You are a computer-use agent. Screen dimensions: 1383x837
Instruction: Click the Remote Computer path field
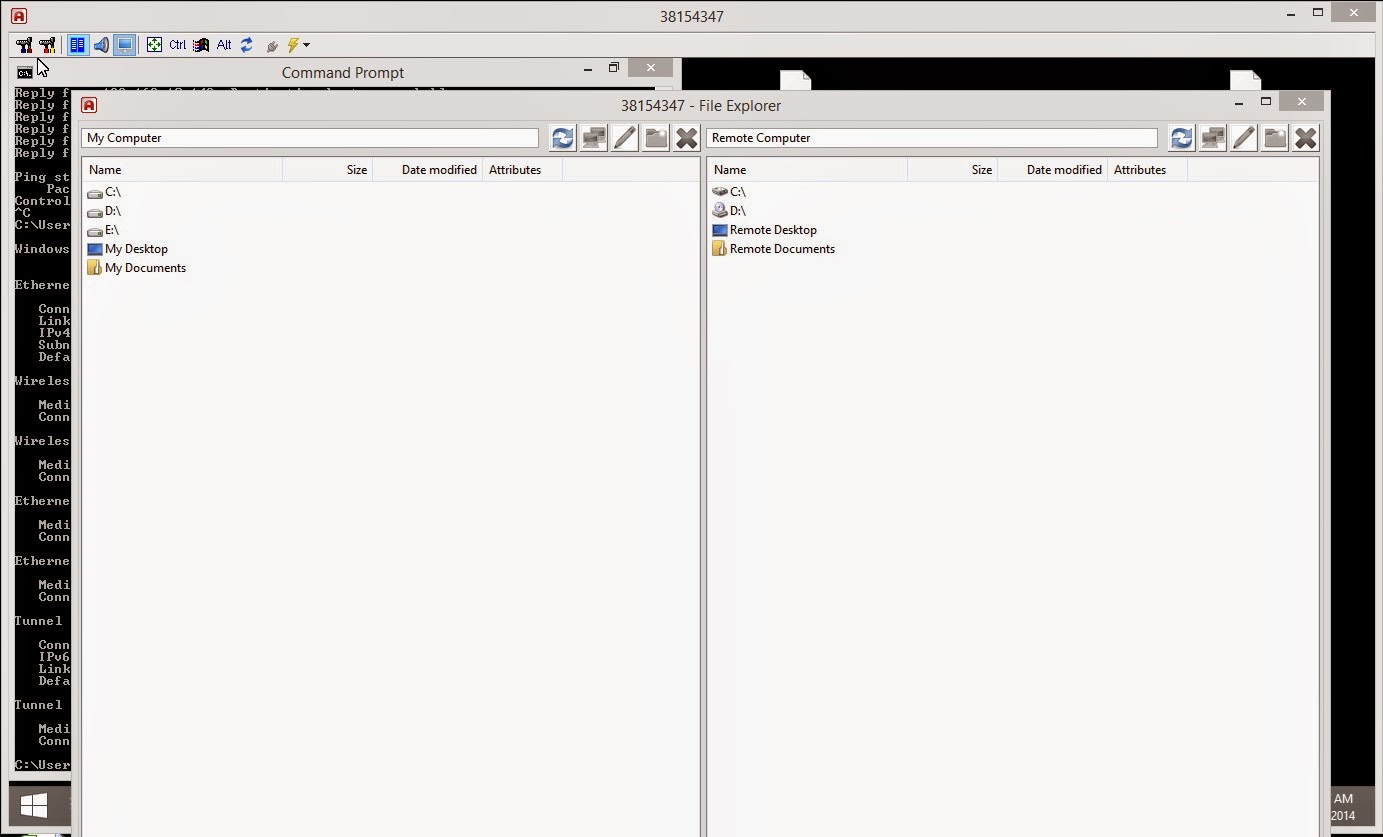point(932,138)
